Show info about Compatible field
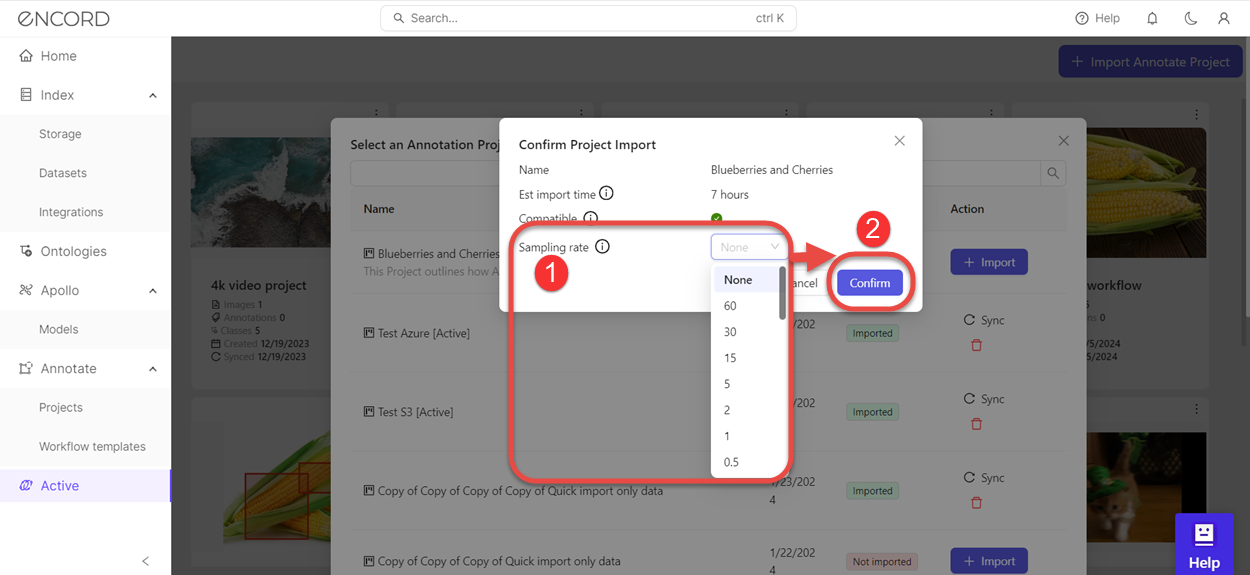 590,218
